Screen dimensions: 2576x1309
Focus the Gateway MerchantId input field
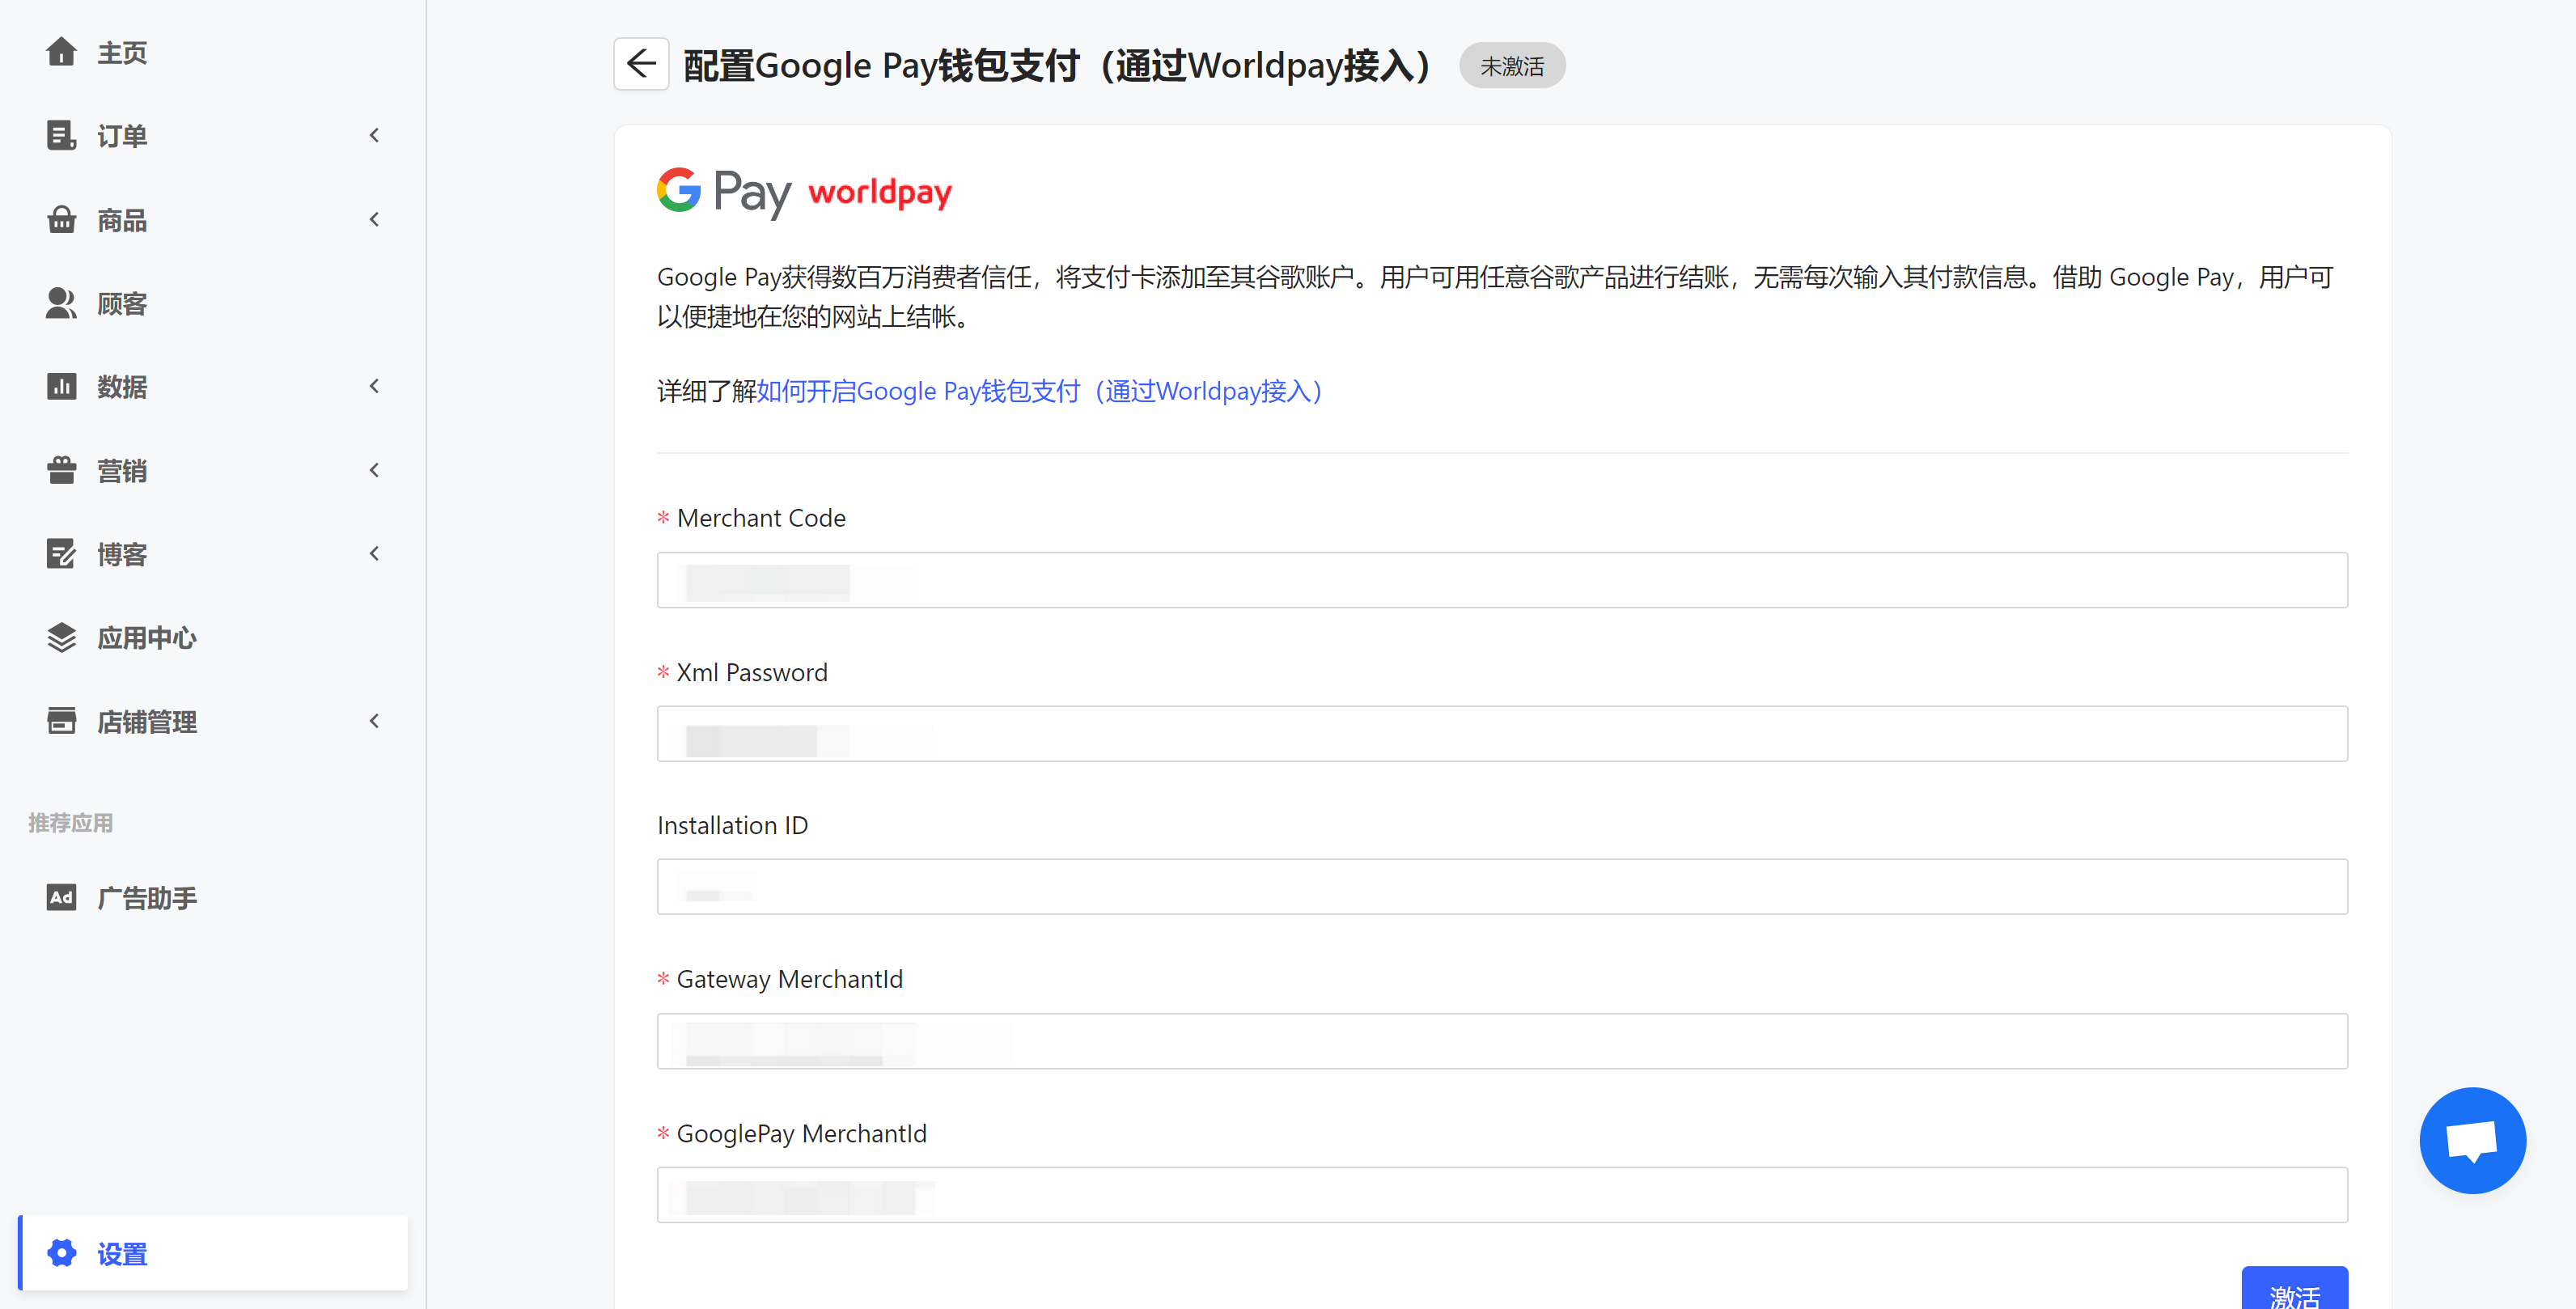tap(1502, 1040)
